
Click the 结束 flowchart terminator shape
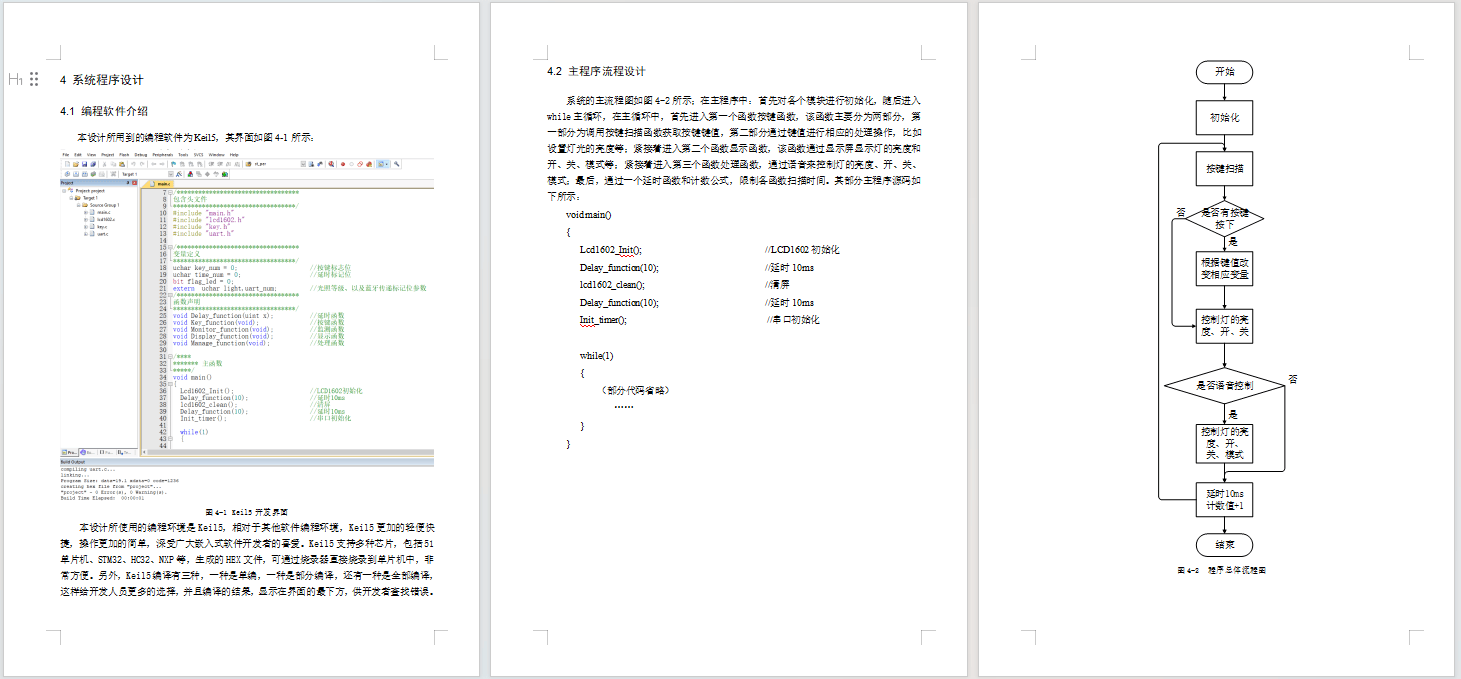(x=1224, y=545)
